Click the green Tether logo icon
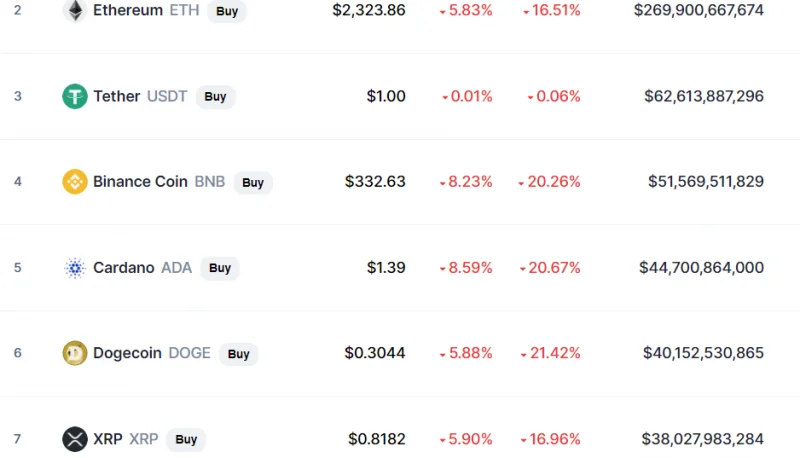The height and width of the screenshot is (458, 800). point(75,96)
